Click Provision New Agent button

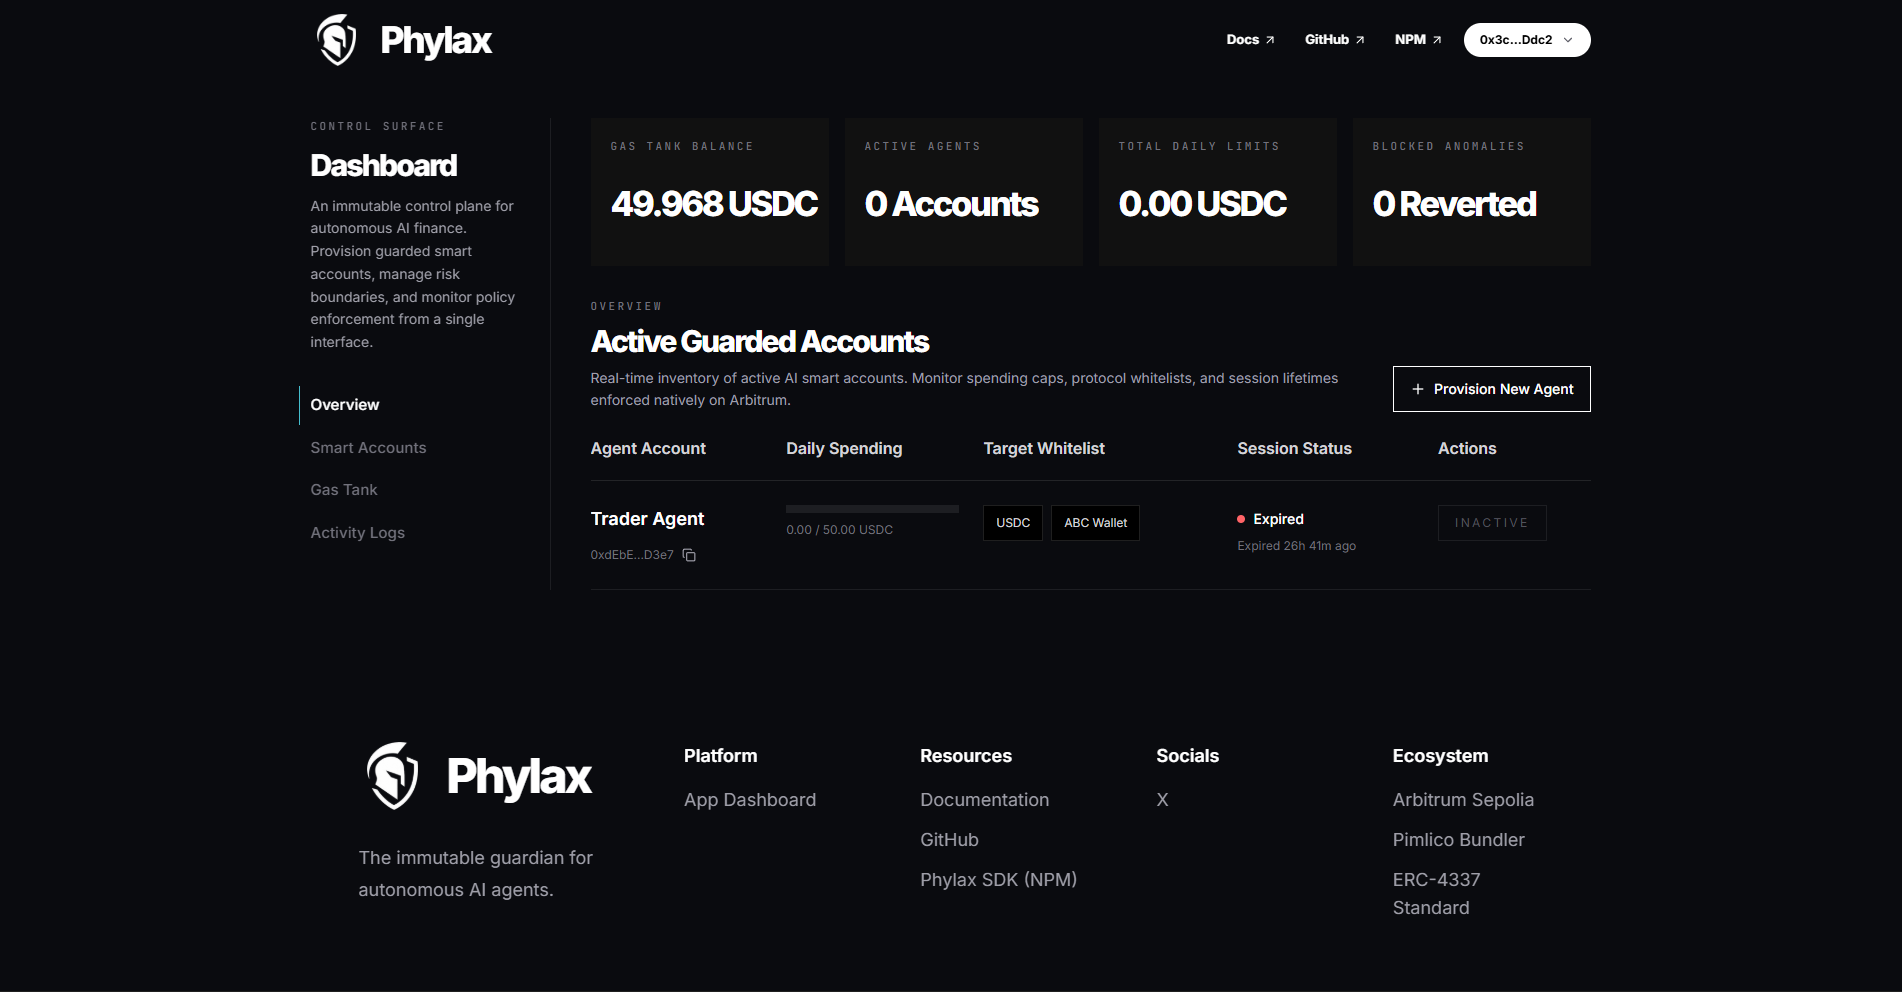pyautogui.click(x=1491, y=389)
